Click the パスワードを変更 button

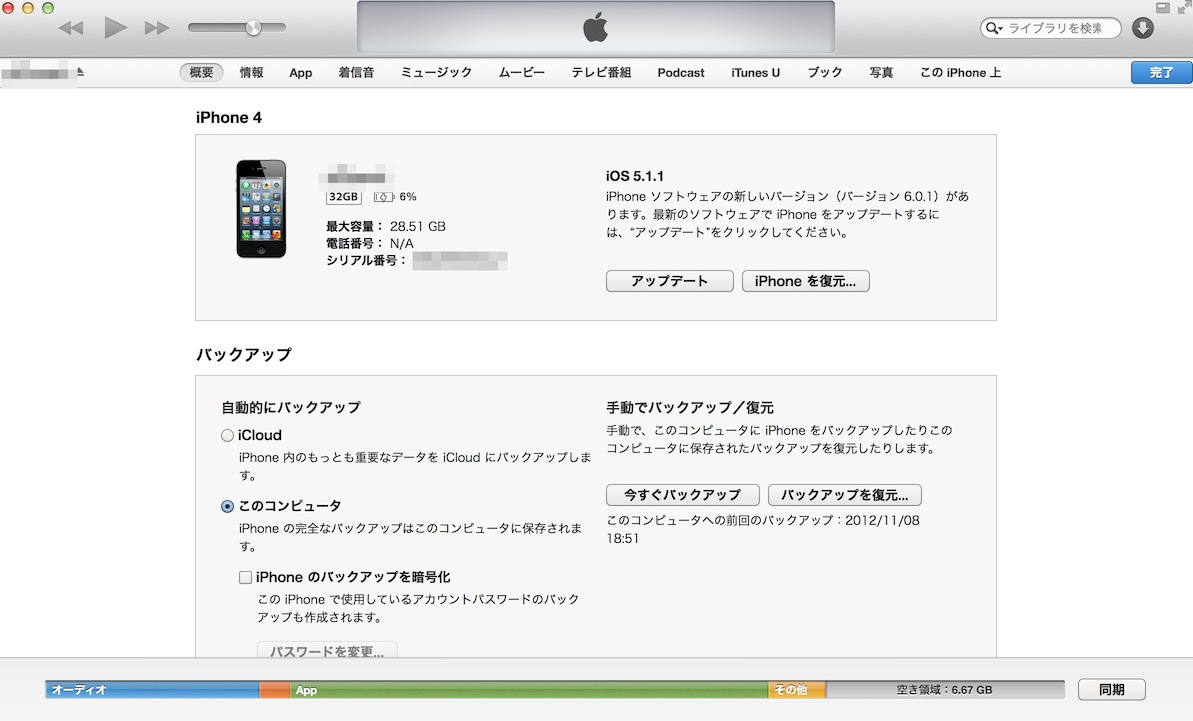[327, 651]
